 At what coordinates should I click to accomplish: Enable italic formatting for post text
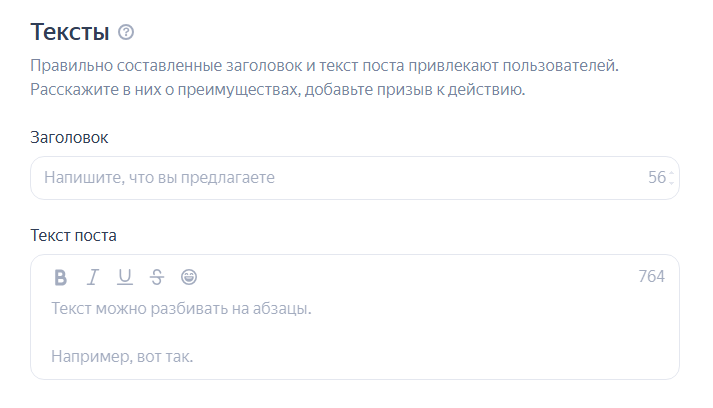coord(93,277)
